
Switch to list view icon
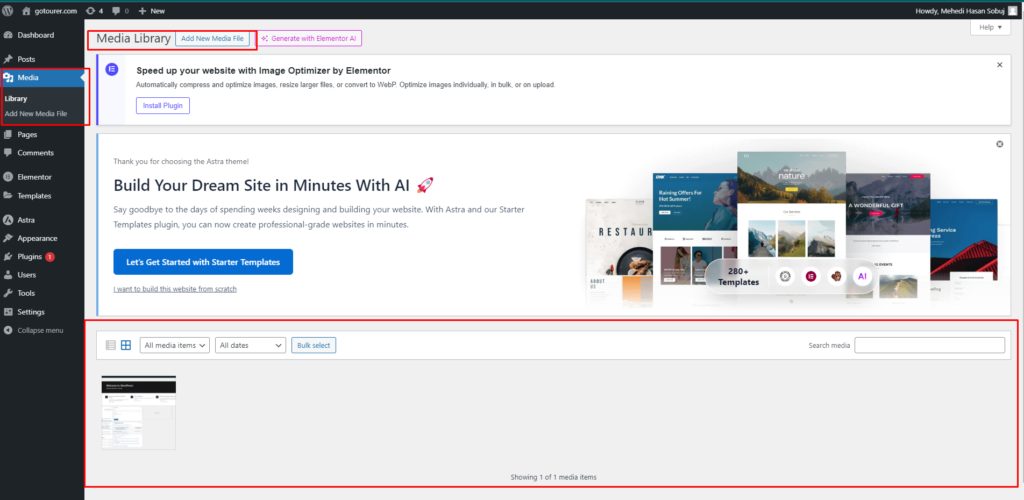pyautogui.click(x=111, y=345)
